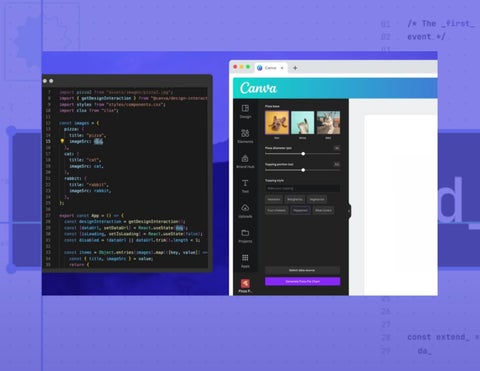
Task: Click the Select data source button
Action: tap(303, 270)
